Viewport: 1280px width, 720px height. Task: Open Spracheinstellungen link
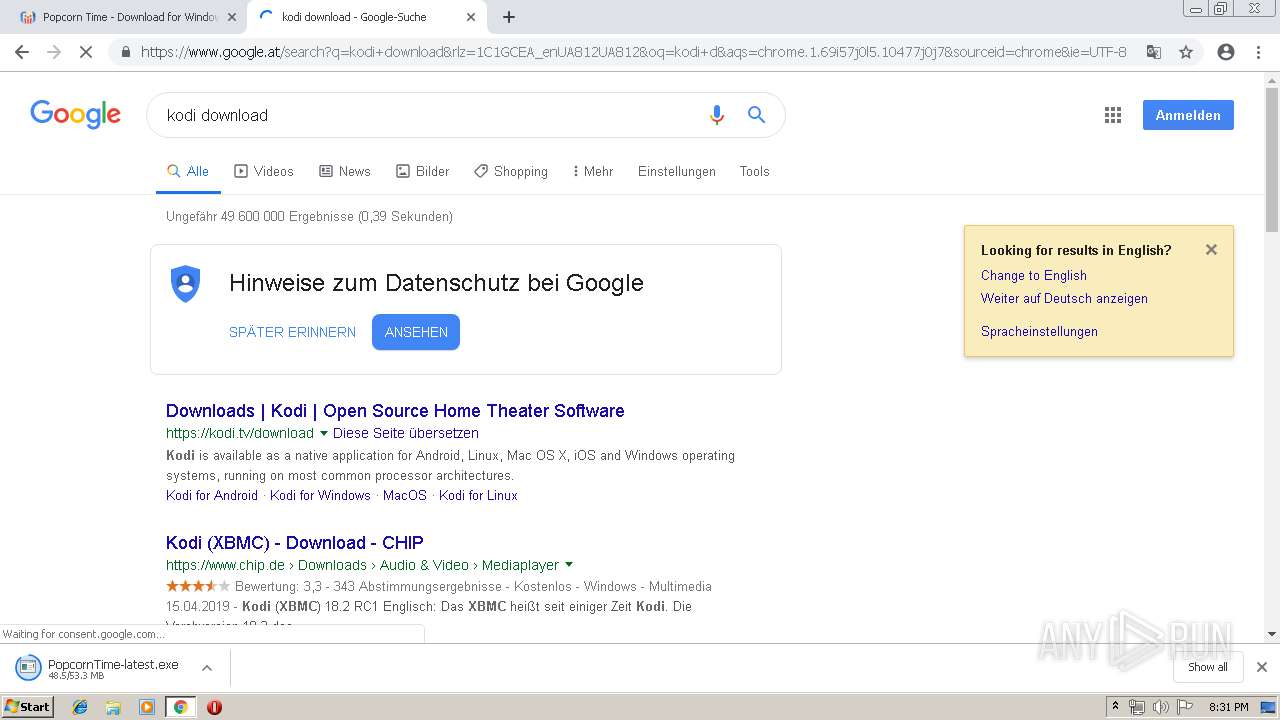(x=1039, y=332)
